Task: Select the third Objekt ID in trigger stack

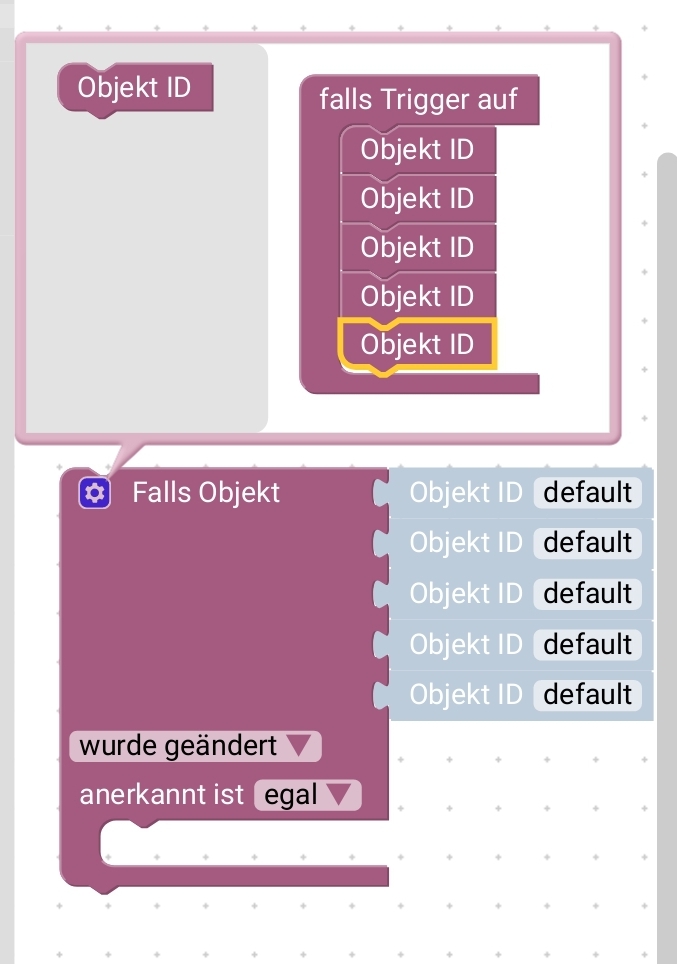Action: pyautogui.click(x=417, y=246)
